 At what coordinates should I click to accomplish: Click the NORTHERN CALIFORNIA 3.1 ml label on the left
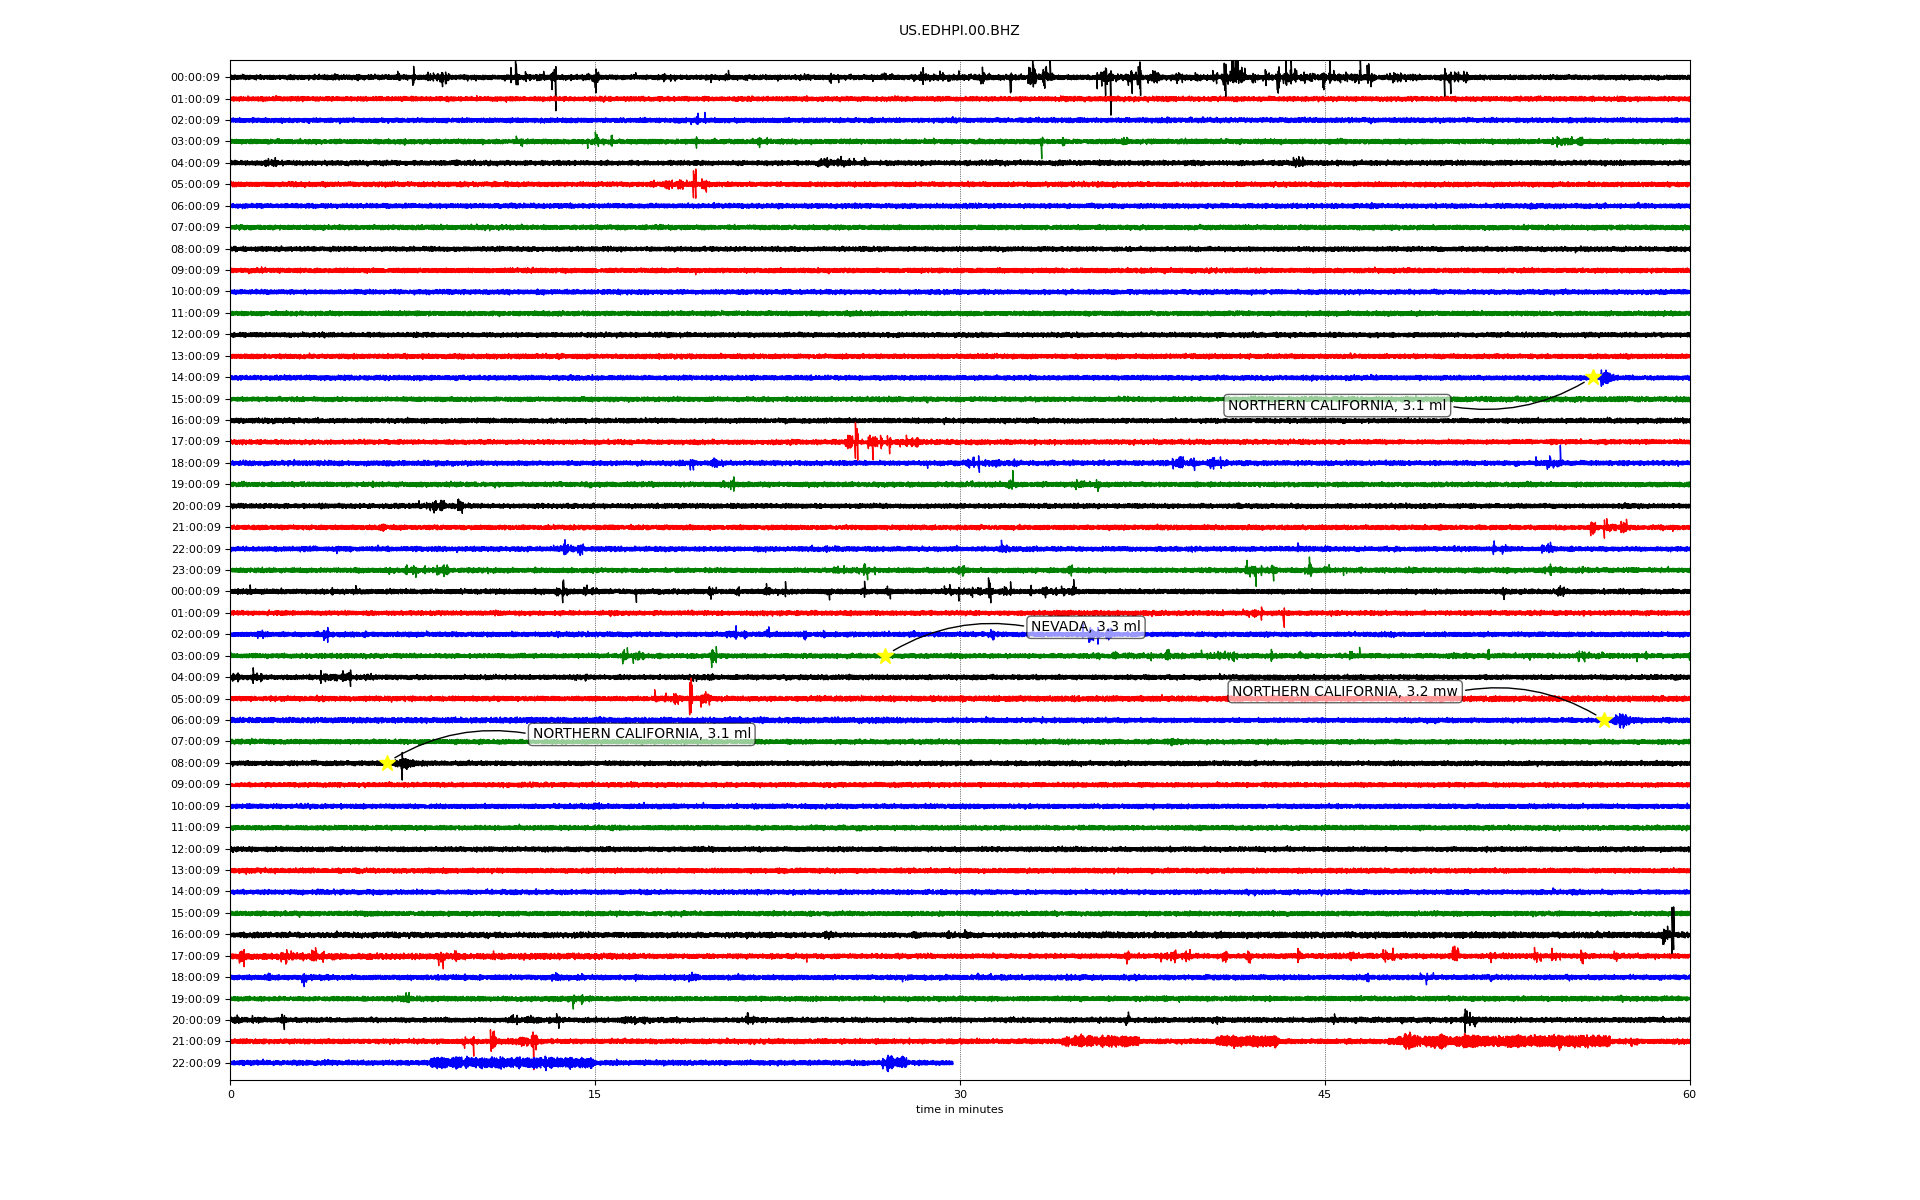click(x=641, y=734)
